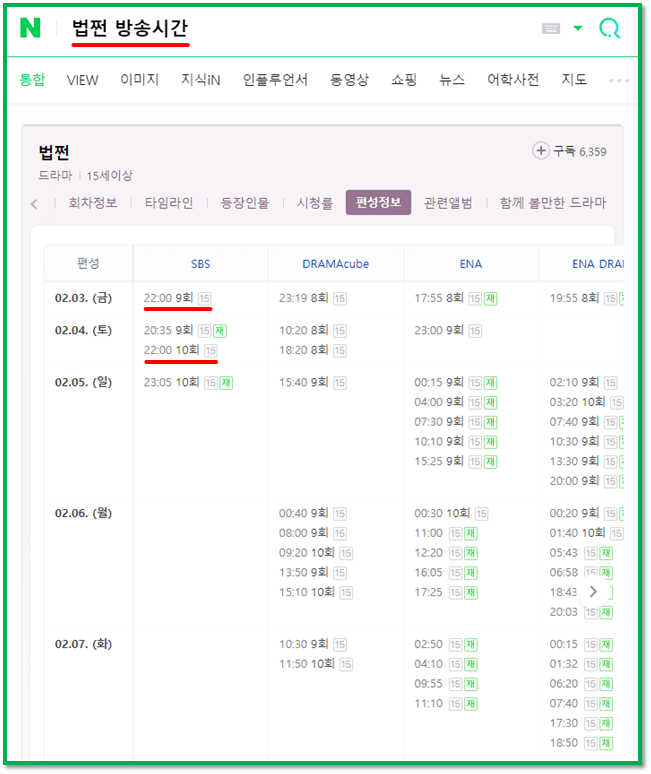This screenshot has width=651, height=774.
Task: Click SBS 22:00 10회 on 02.04
Action: tap(180, 350)
